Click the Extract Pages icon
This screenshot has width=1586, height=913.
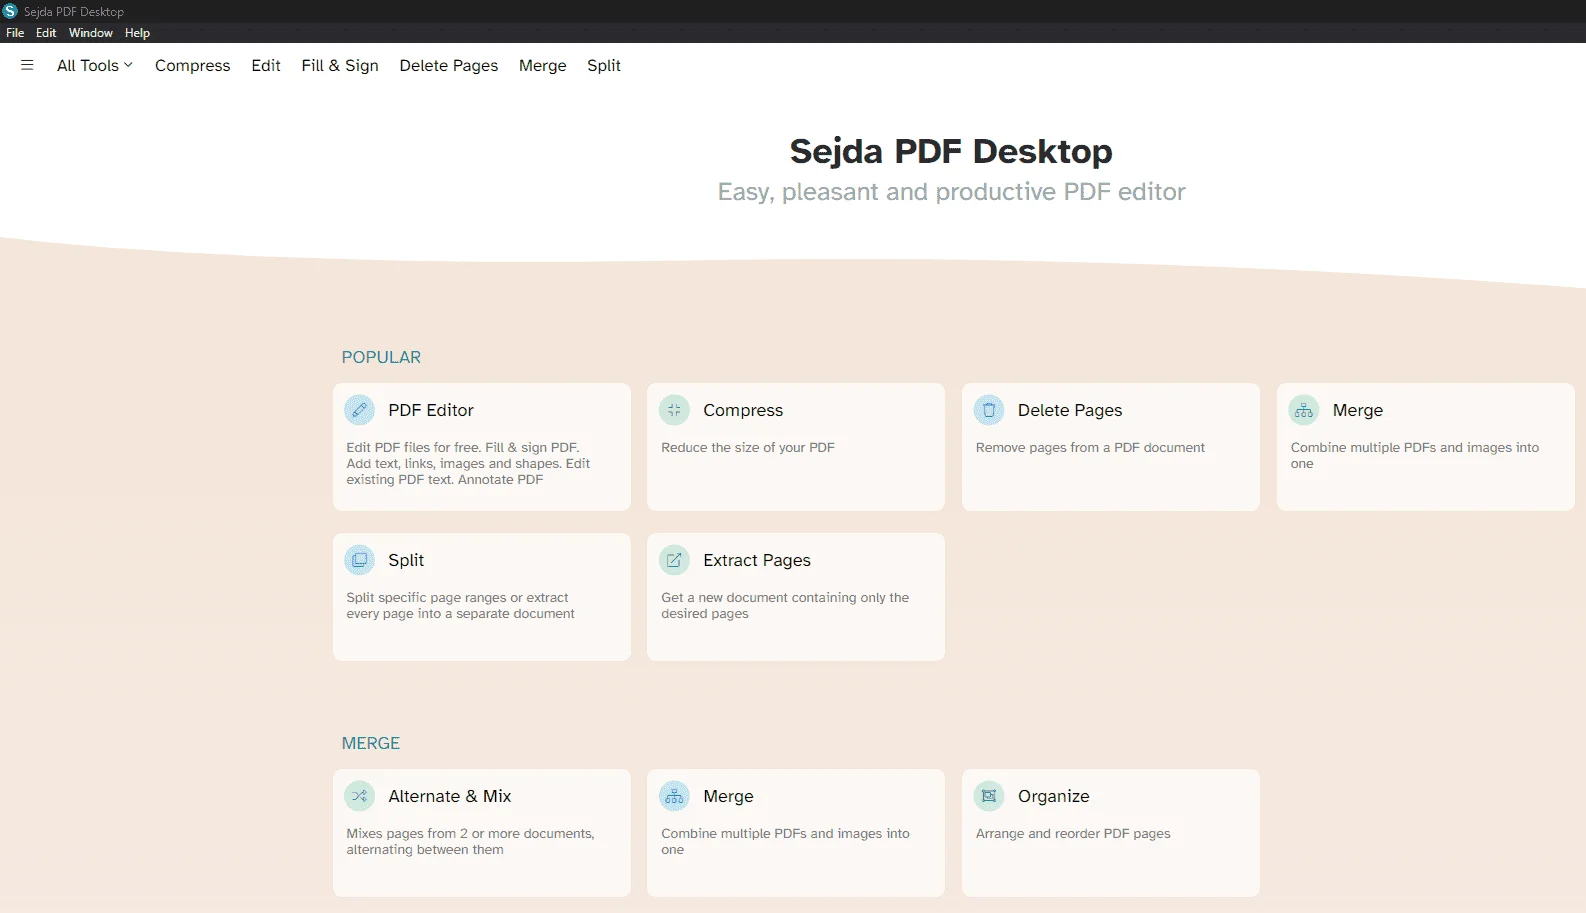(x=674, y=560)
